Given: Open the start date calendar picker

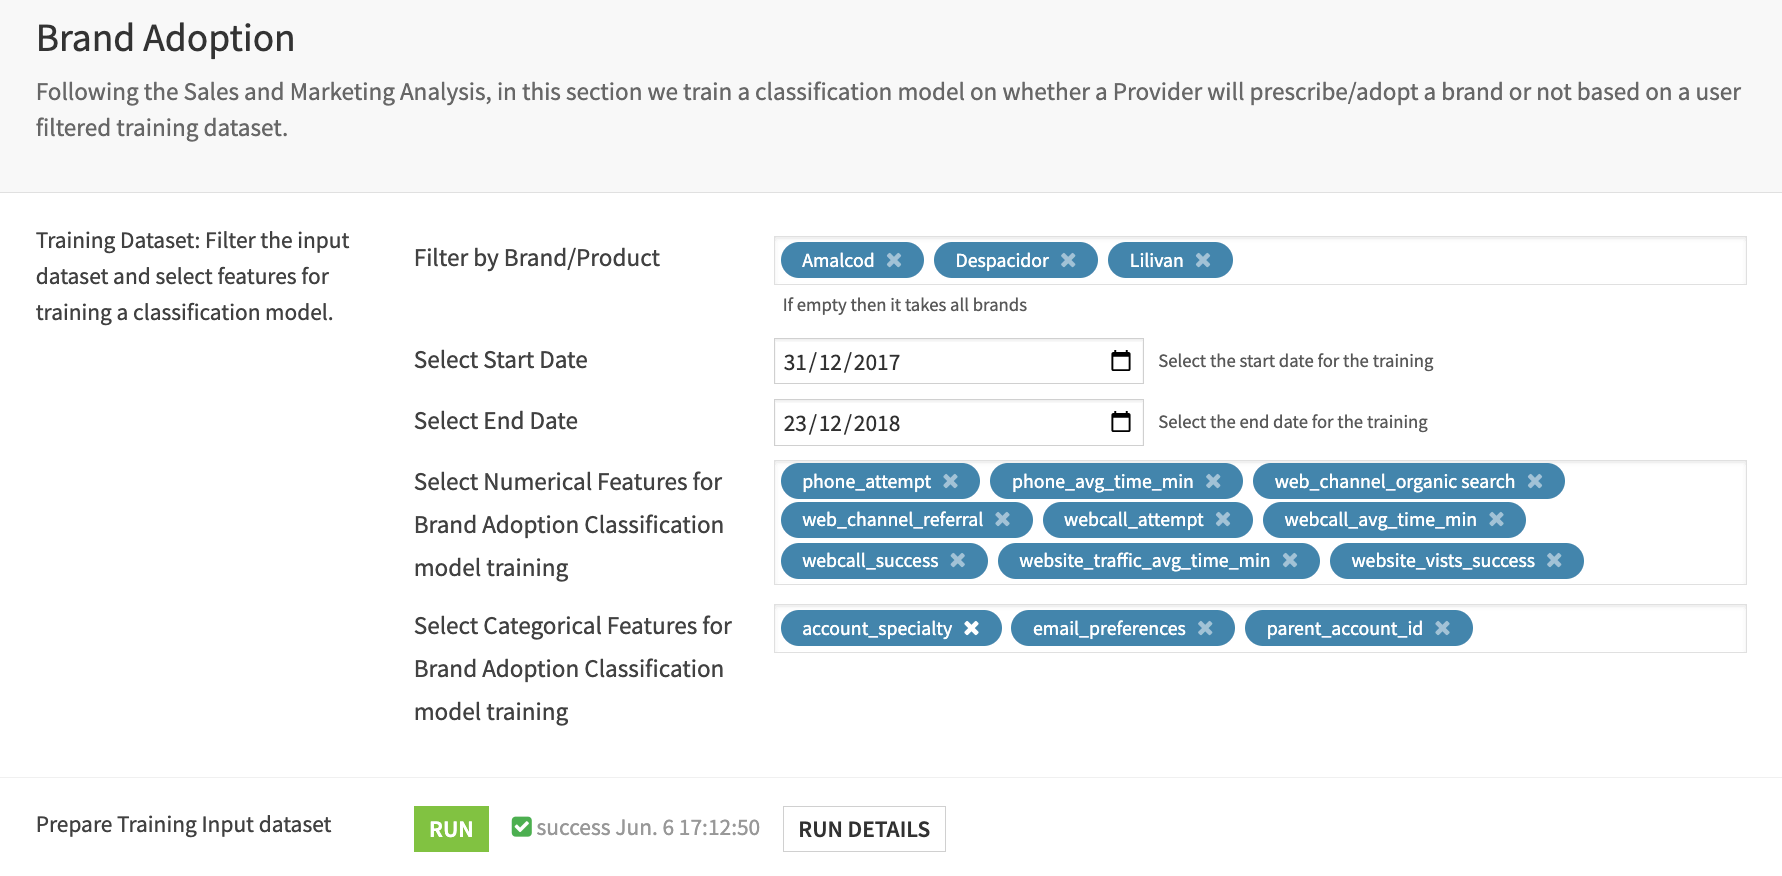Looking at the screenshot, I should (1121, 361).
